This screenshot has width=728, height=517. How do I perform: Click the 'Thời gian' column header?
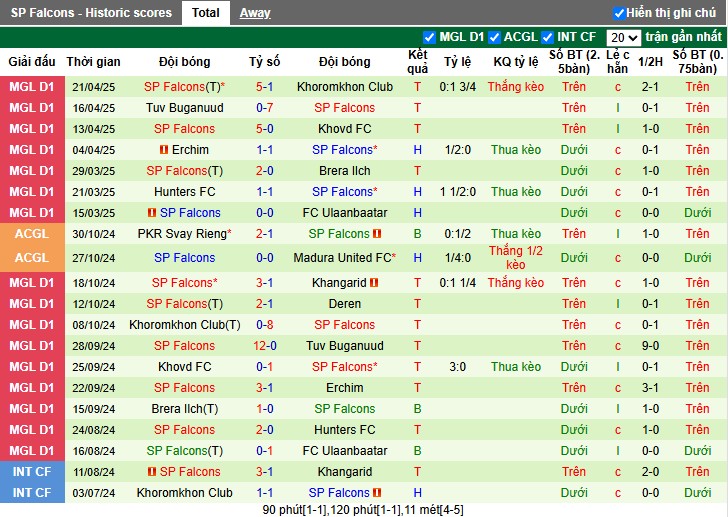click(93, 62)
